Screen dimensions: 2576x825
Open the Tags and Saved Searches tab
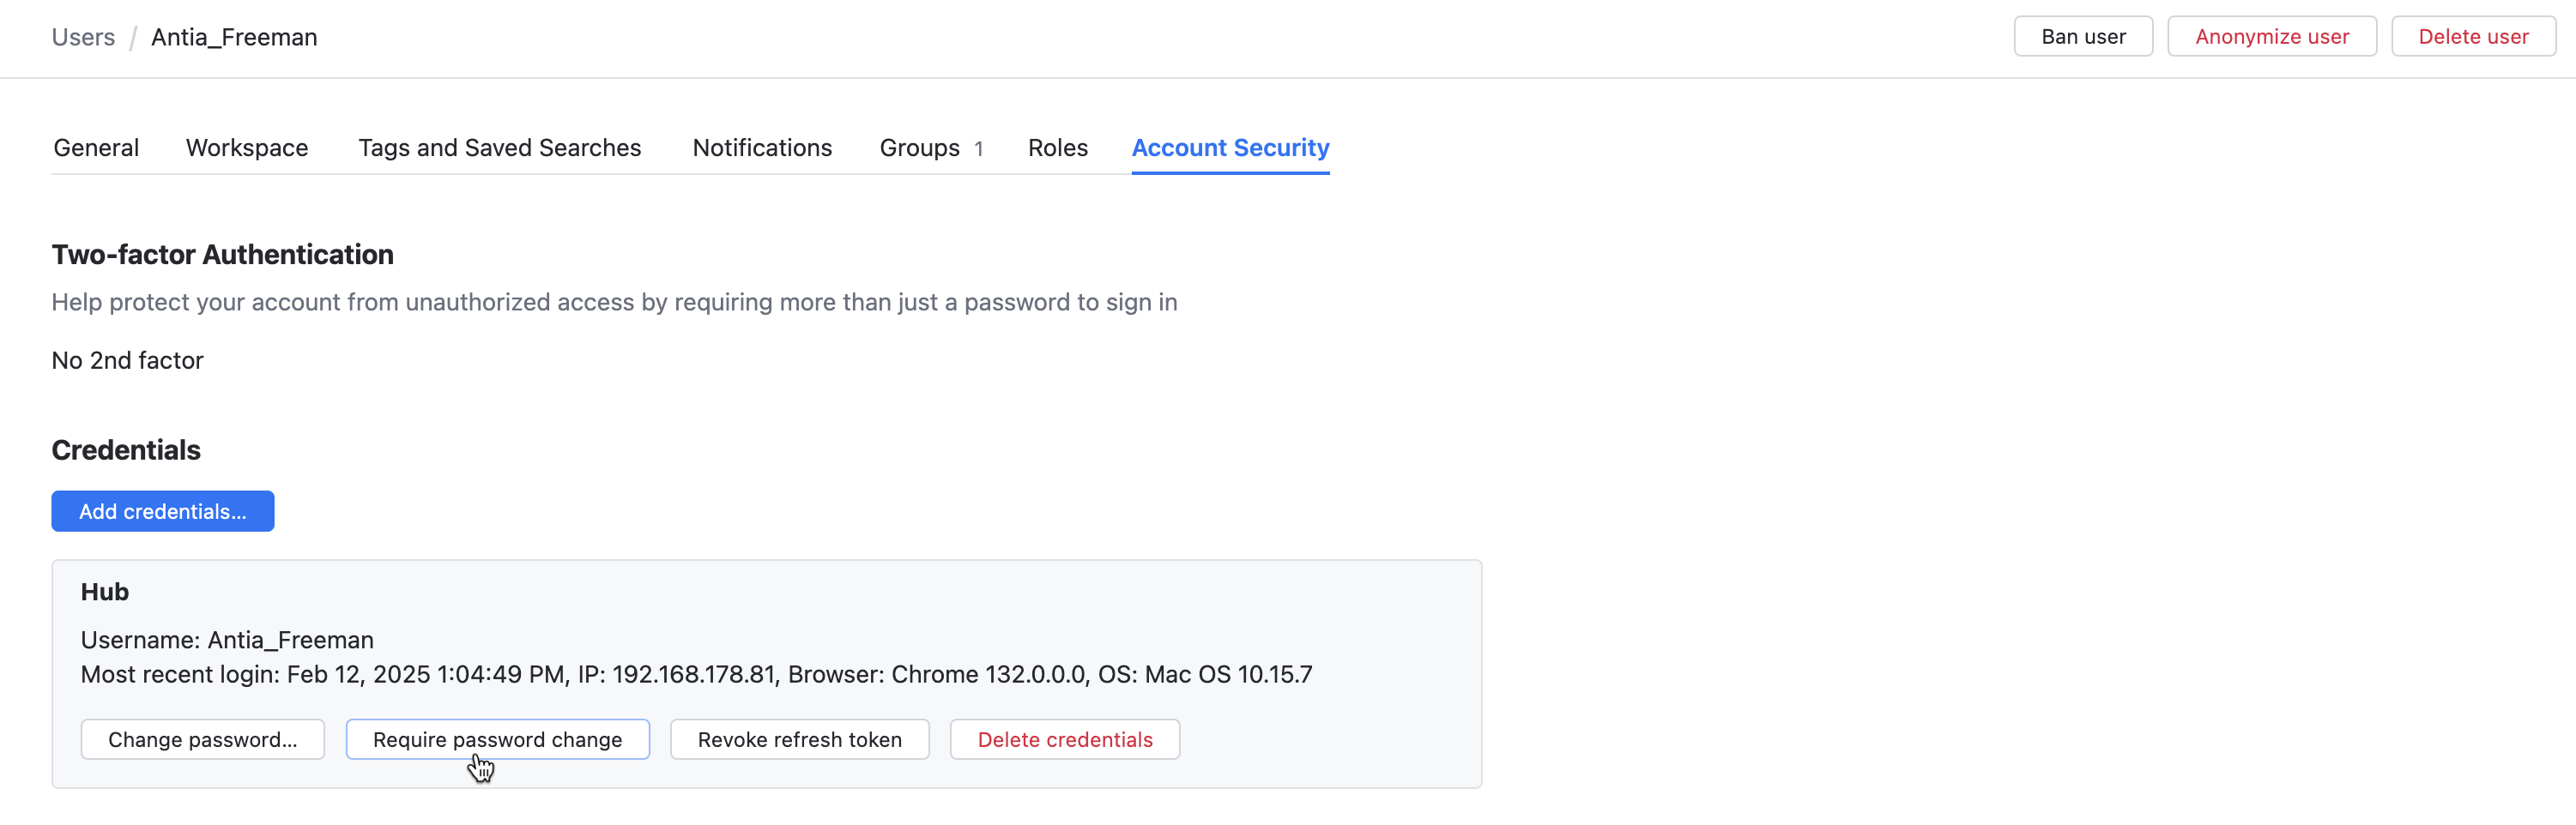click(499, 147)
